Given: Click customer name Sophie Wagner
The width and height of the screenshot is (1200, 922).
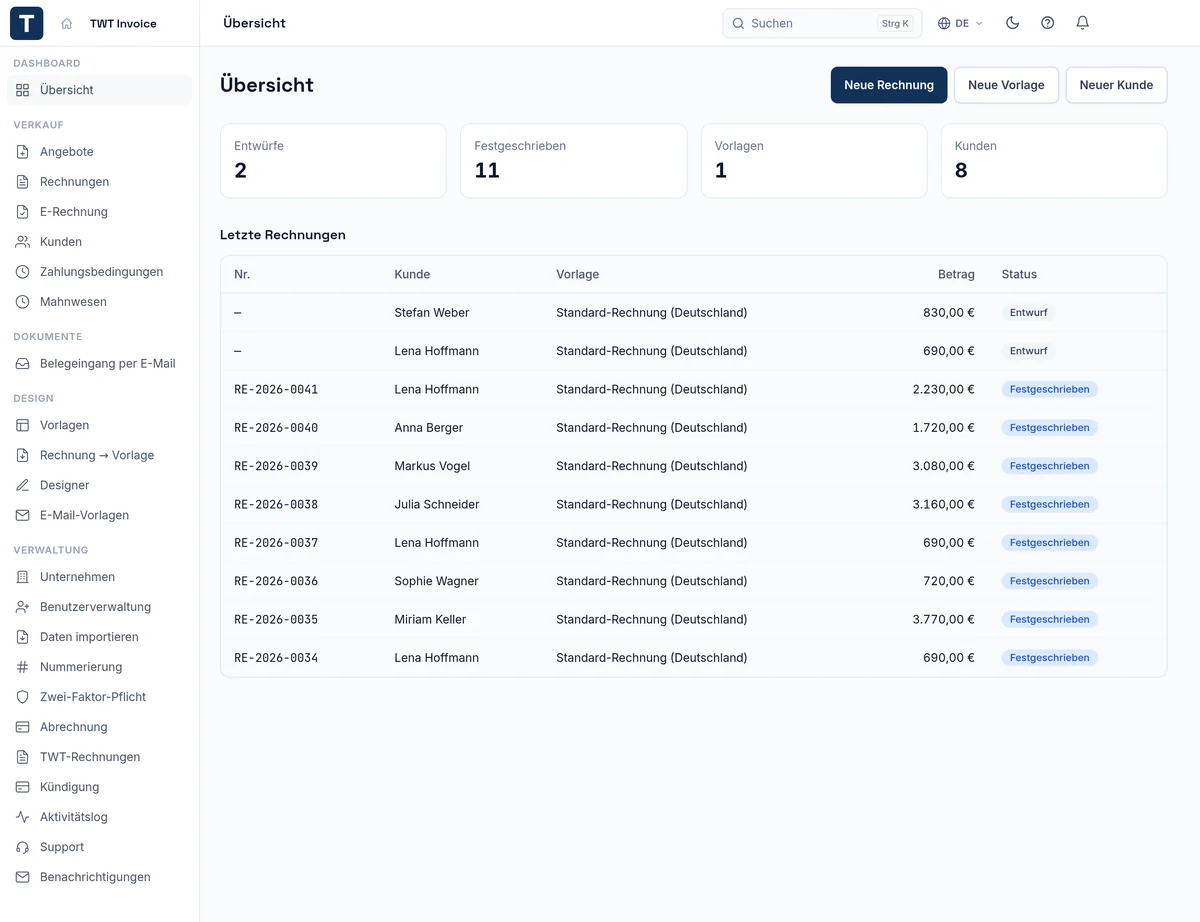Looking at the screenshot, I should coord(437,581).
